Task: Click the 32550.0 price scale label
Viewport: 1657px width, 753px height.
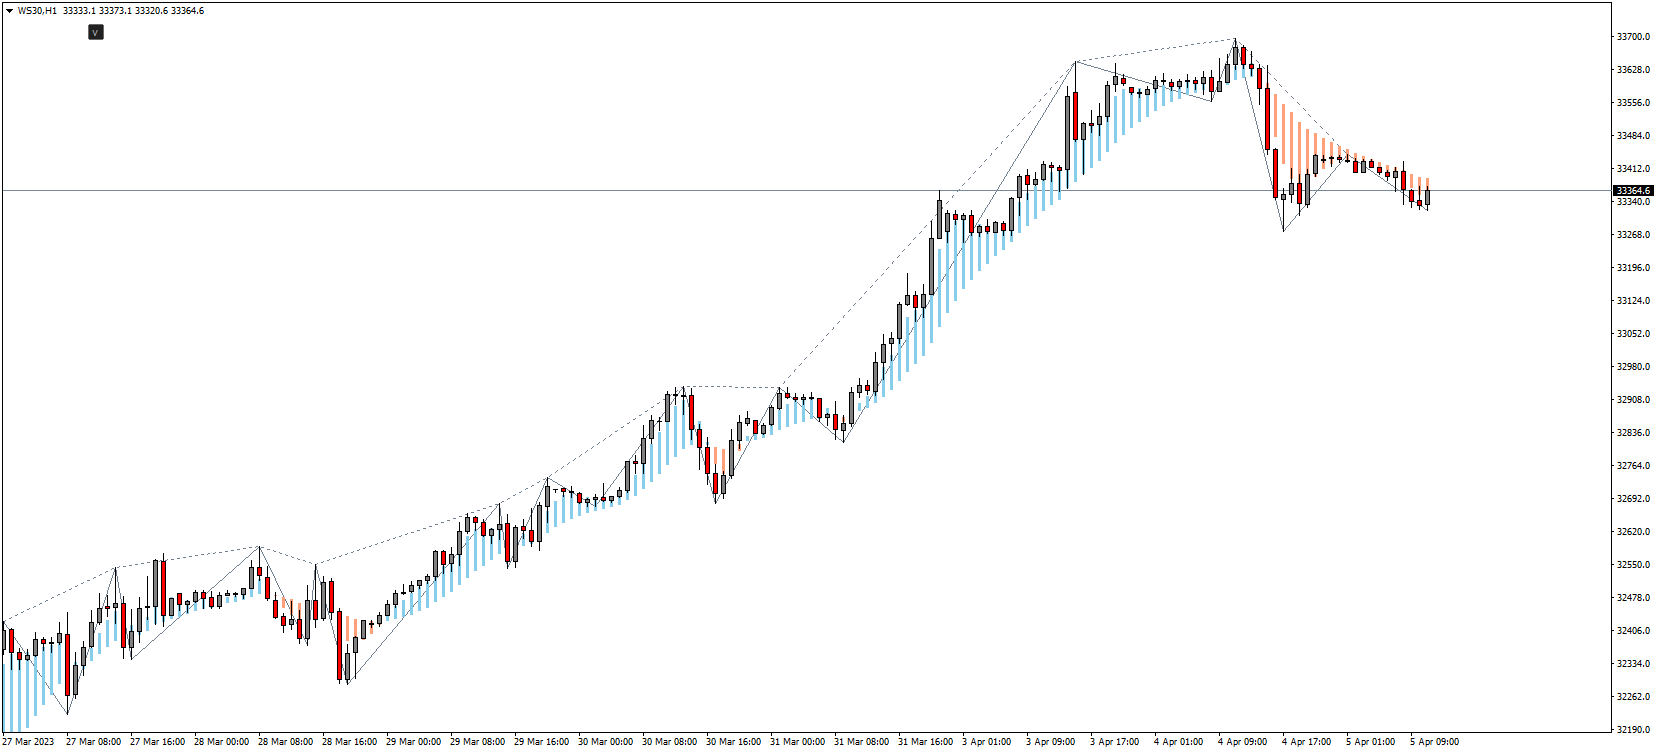Action: (x=1633, y=565)
